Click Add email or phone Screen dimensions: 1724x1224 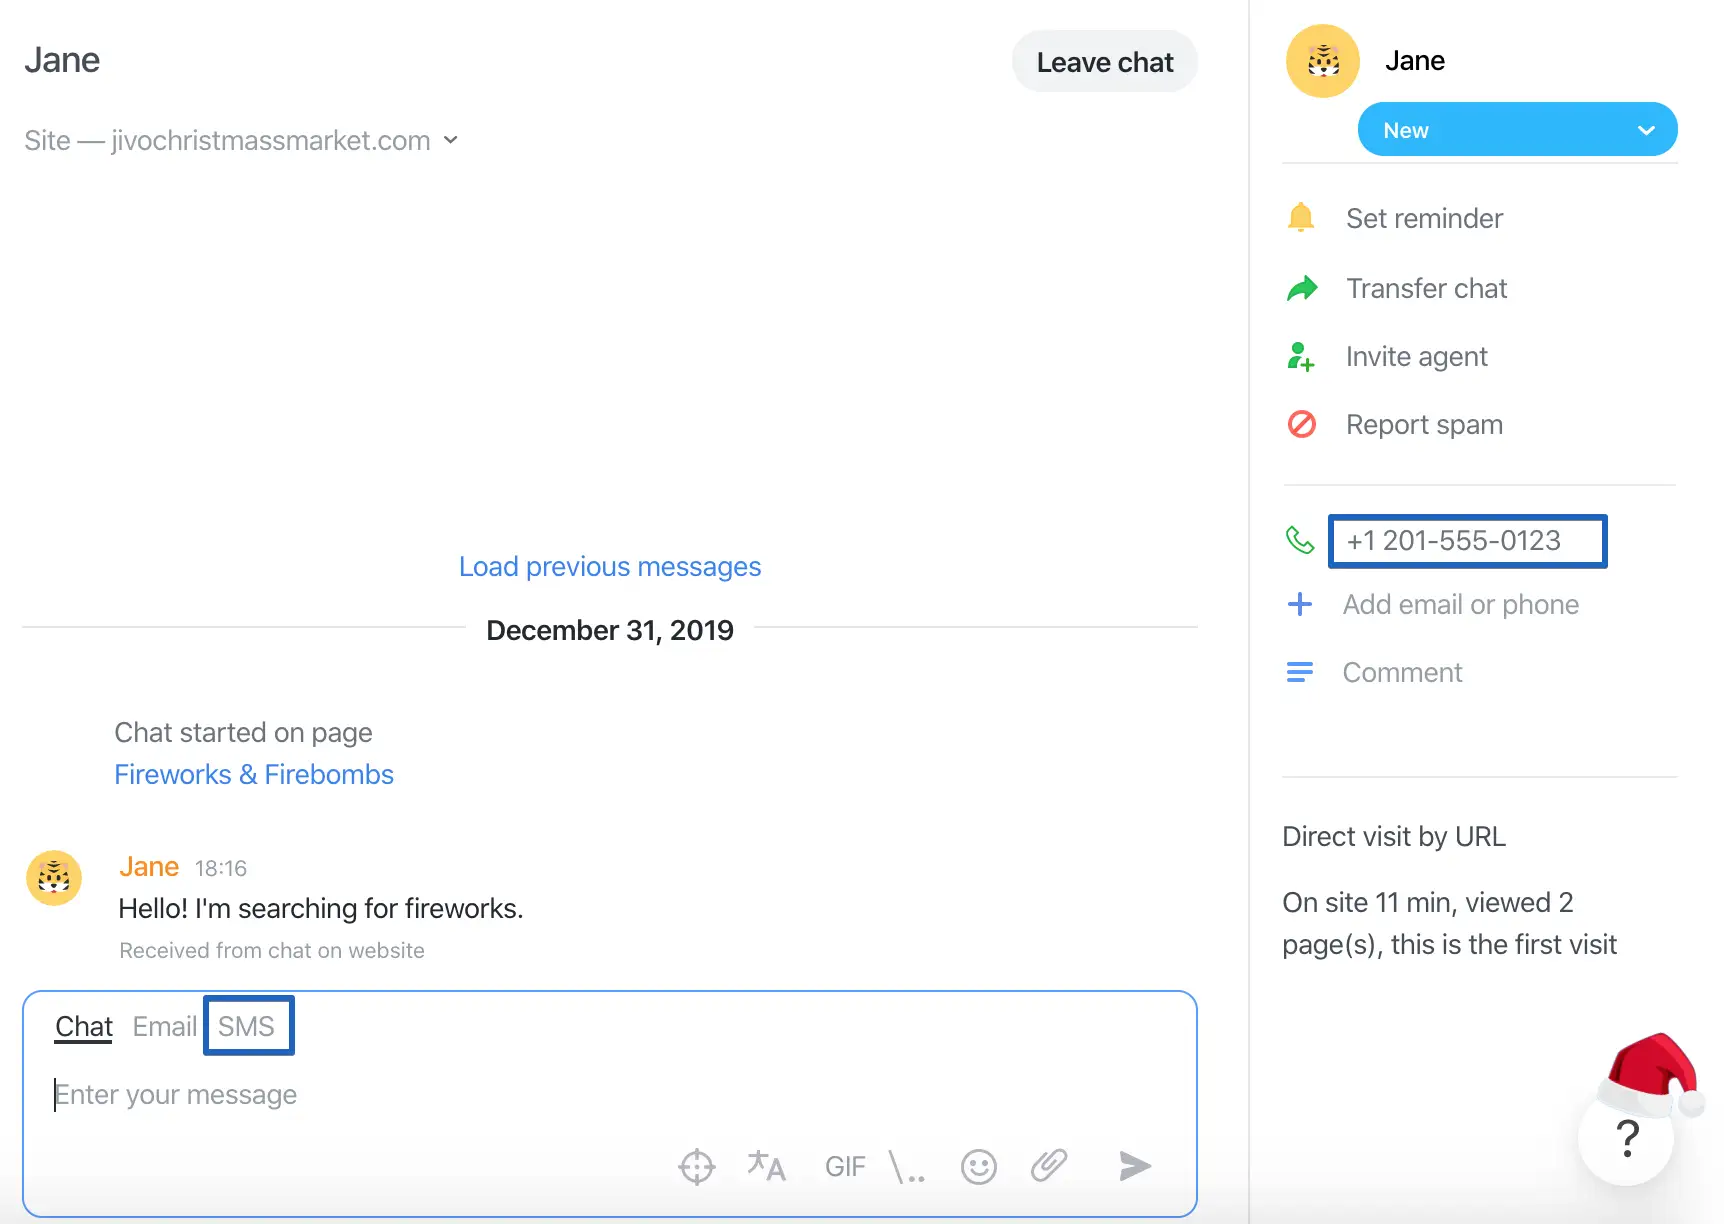point(1460,605)
